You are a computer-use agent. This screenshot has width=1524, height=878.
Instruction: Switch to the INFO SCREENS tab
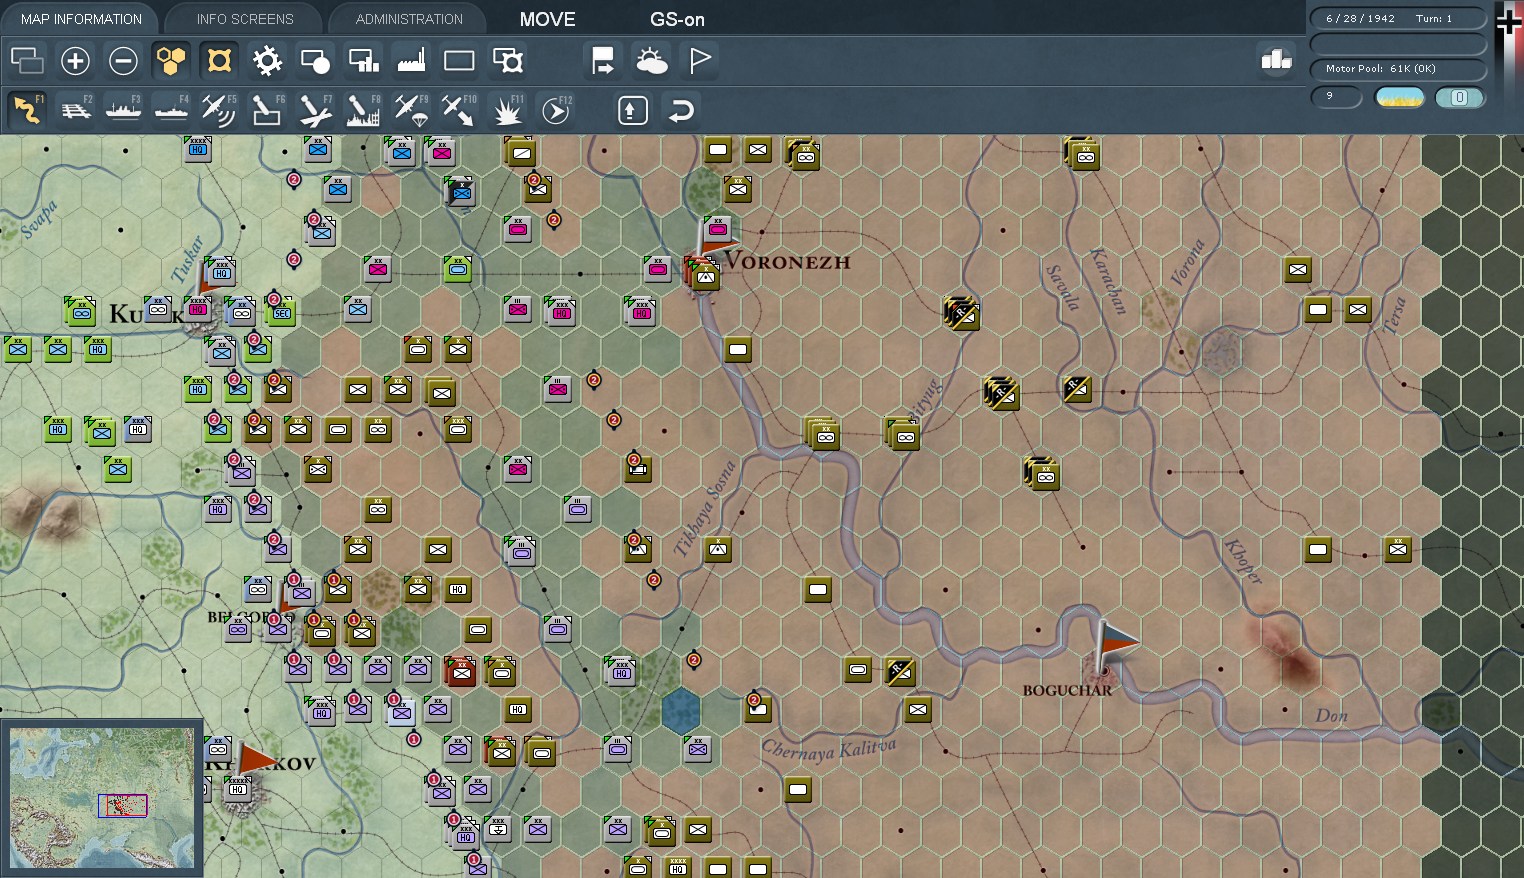[x=245, y=19]
